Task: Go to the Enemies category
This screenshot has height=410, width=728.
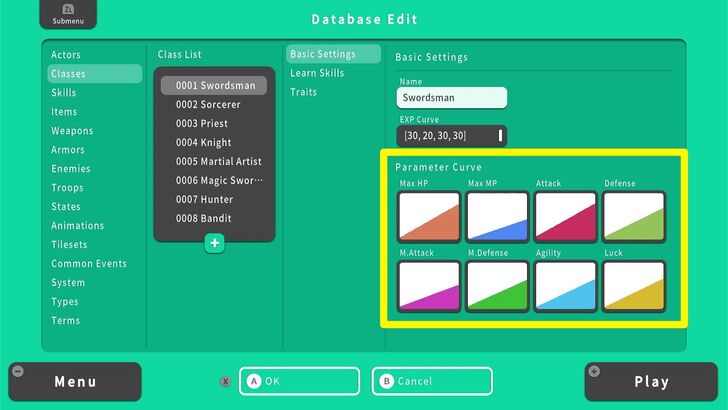Action: [71, 169]
